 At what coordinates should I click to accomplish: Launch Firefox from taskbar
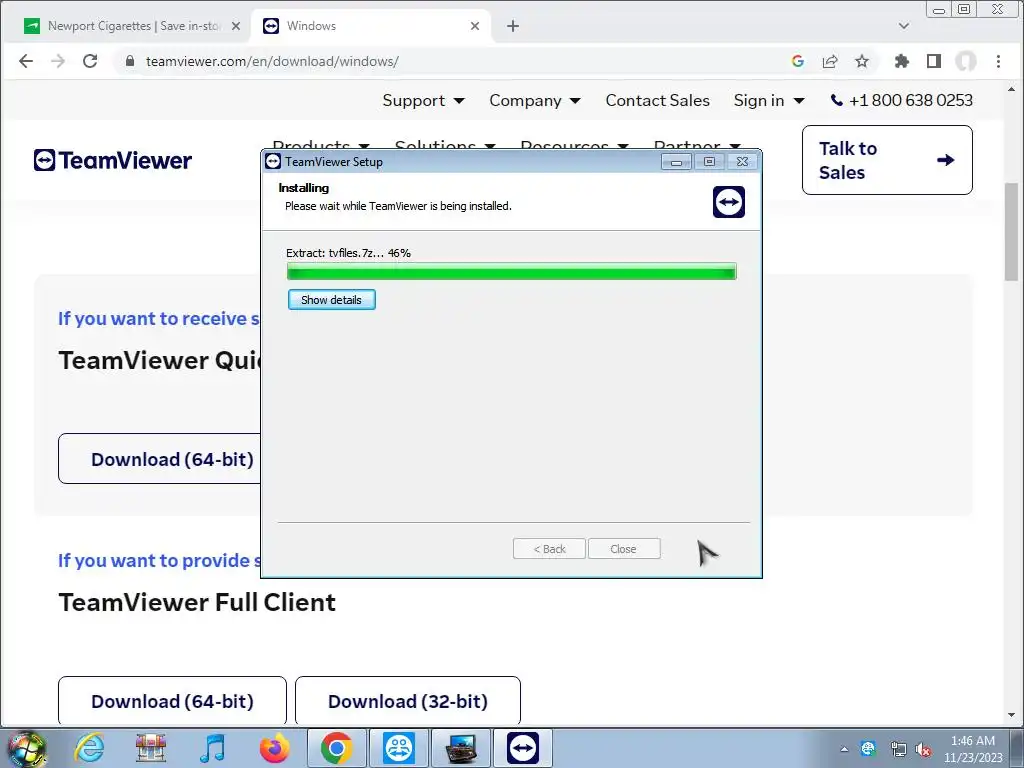pyautogui.click(x=274, y=748)
